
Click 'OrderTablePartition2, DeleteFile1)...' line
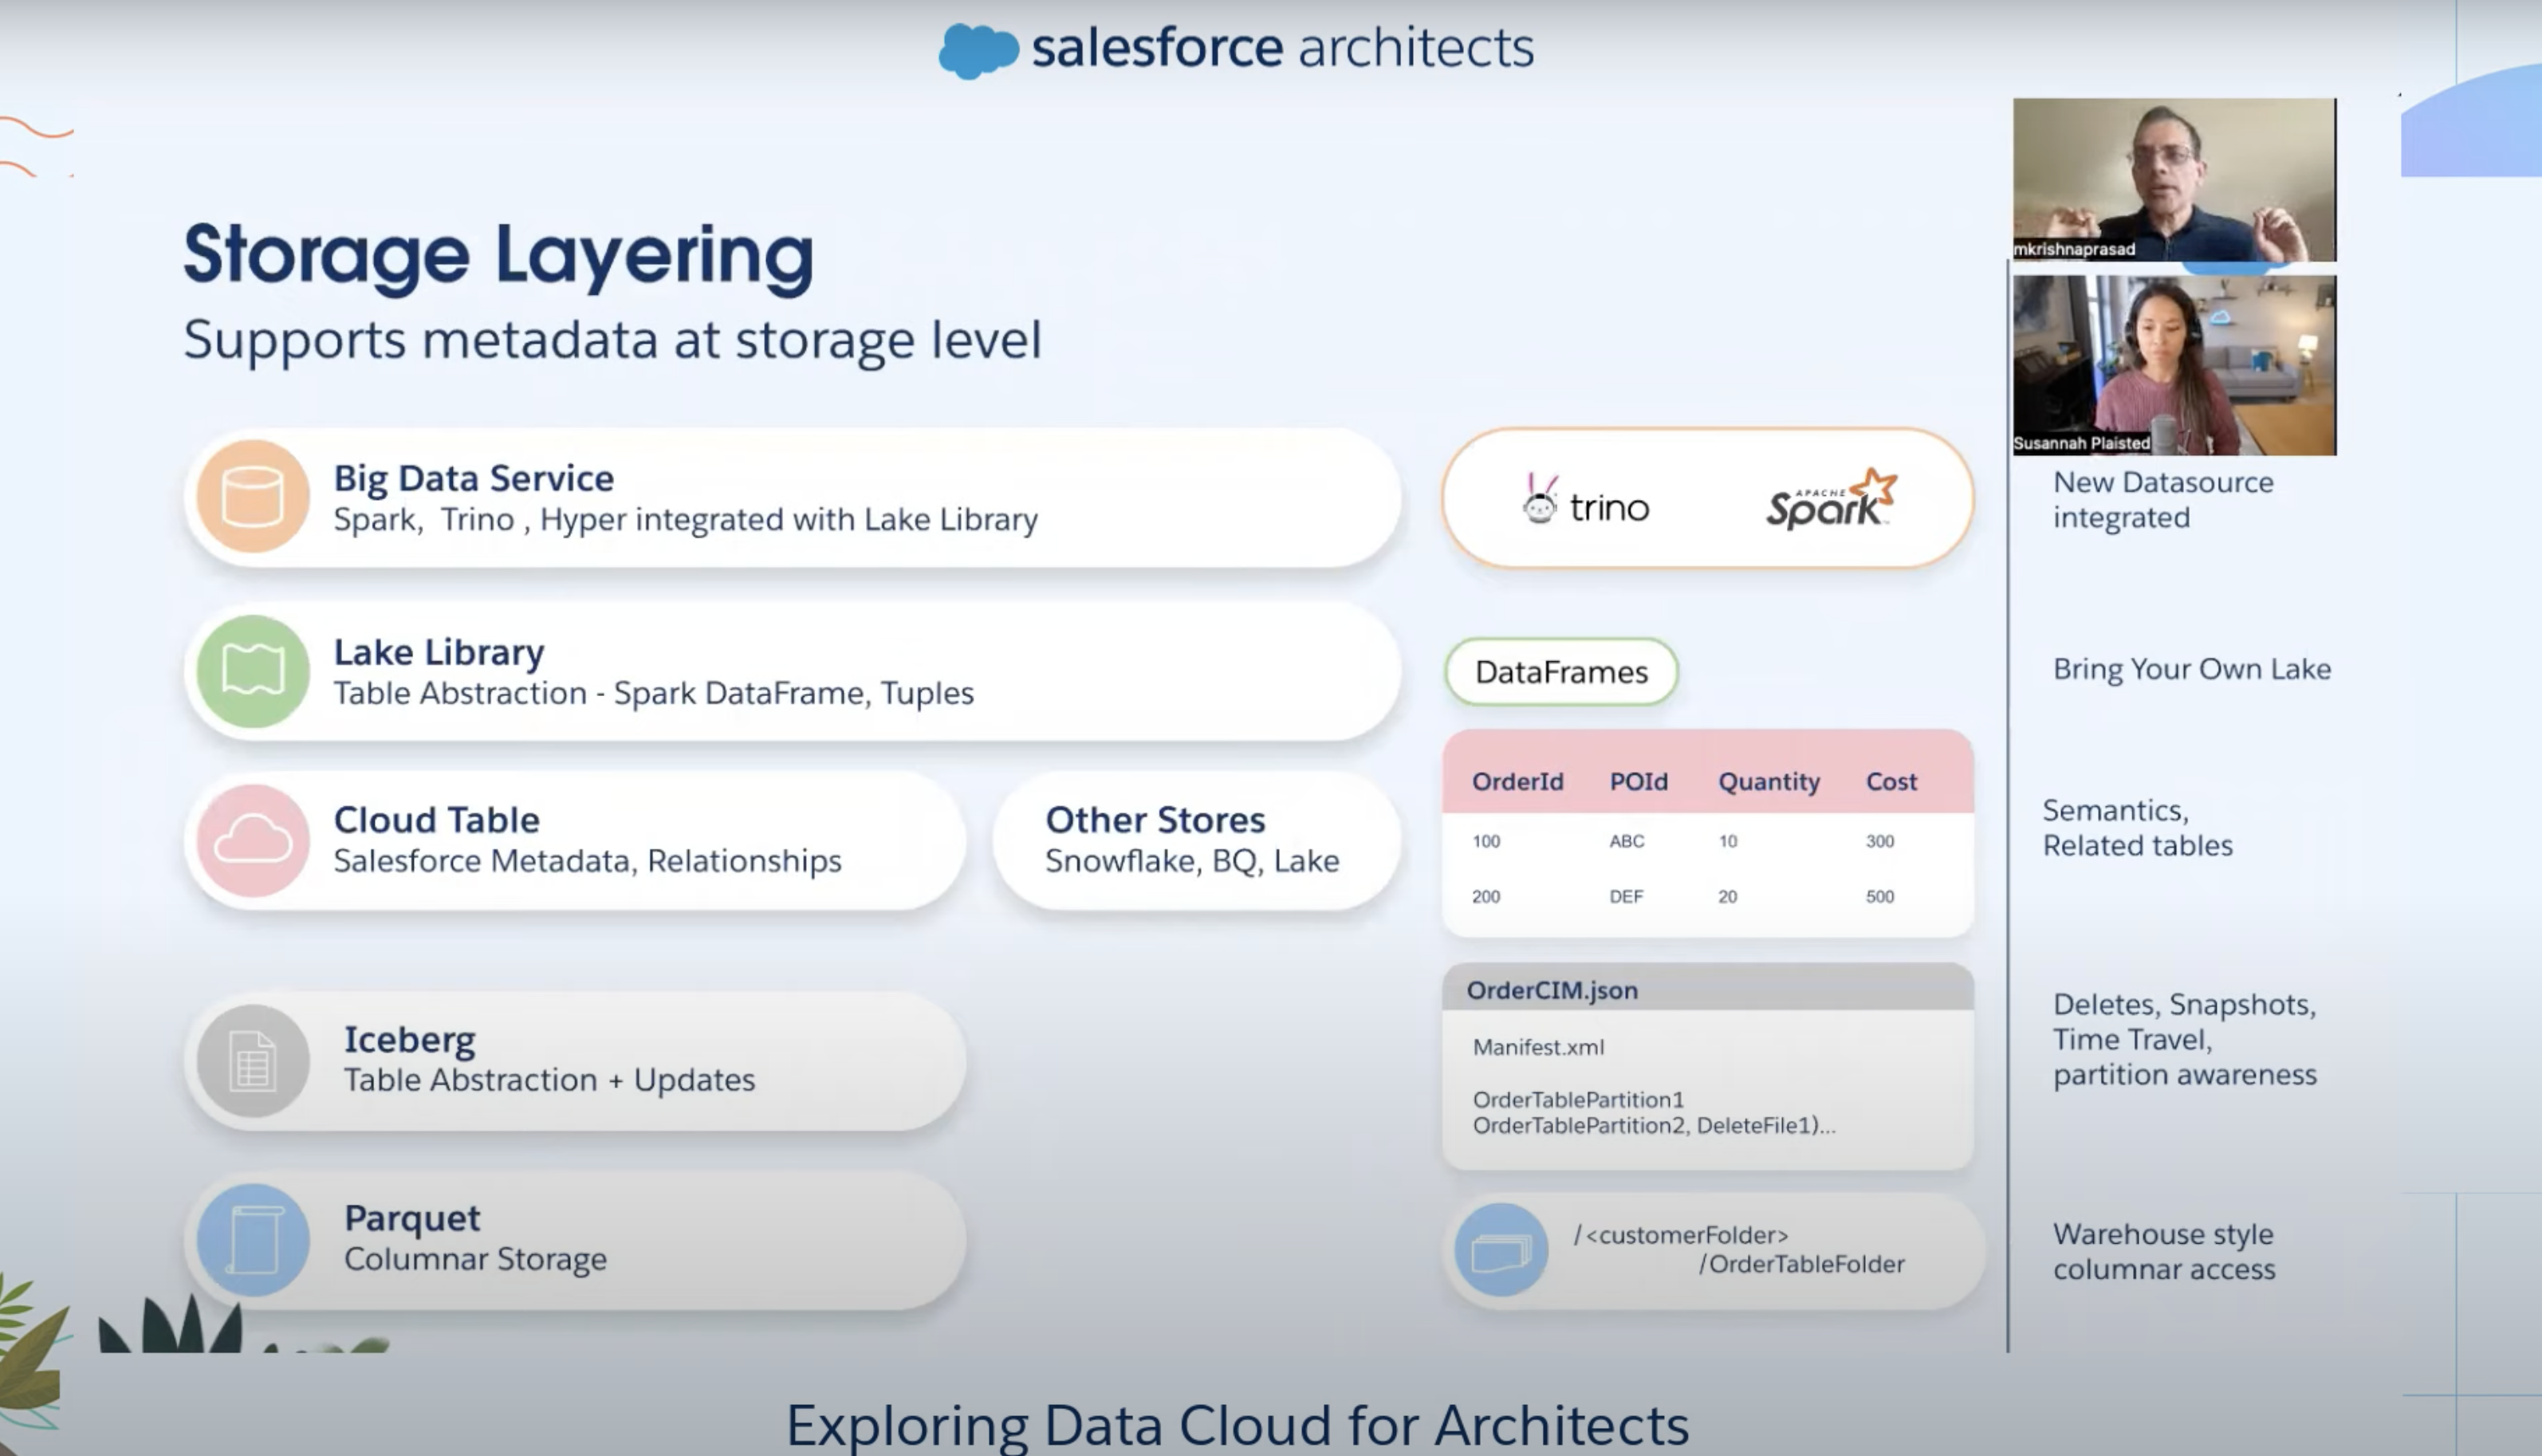[x=1654, y=1126]
